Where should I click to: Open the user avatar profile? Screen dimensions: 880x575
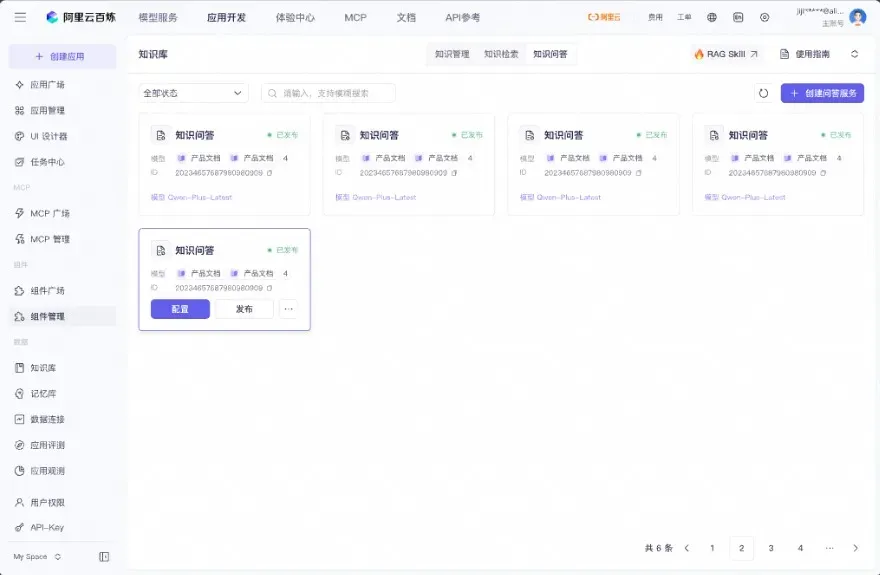(858, 17)
